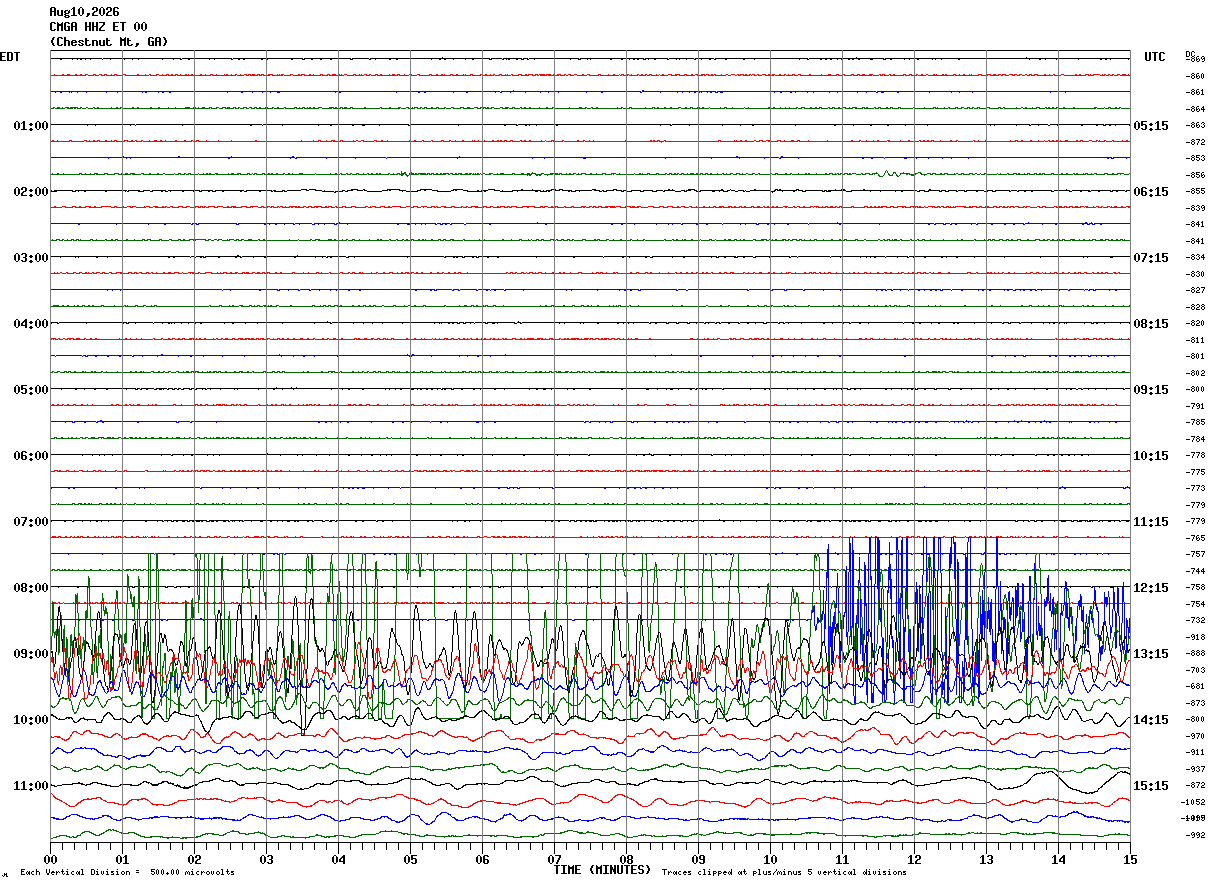The width and height of the screenshot is (1210, 886).
Task: Click the 09:00 EDT time label
Action: [31, 654]
